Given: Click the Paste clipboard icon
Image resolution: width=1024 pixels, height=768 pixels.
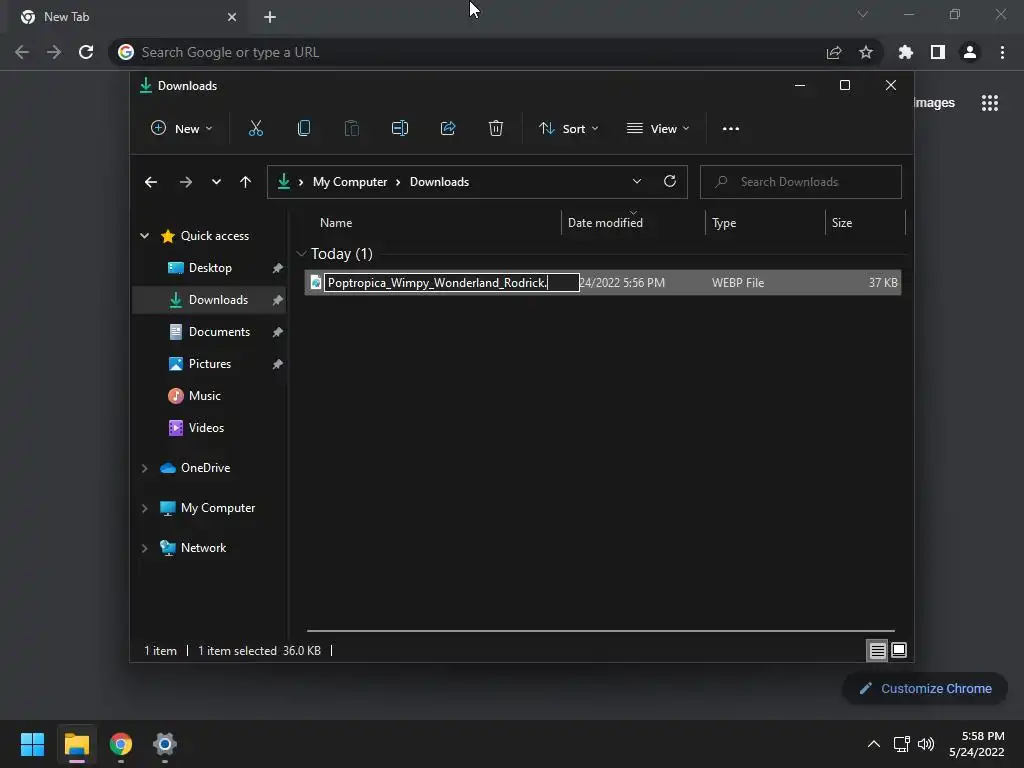Looking at the screenshot, I should (x=351, y=129).
